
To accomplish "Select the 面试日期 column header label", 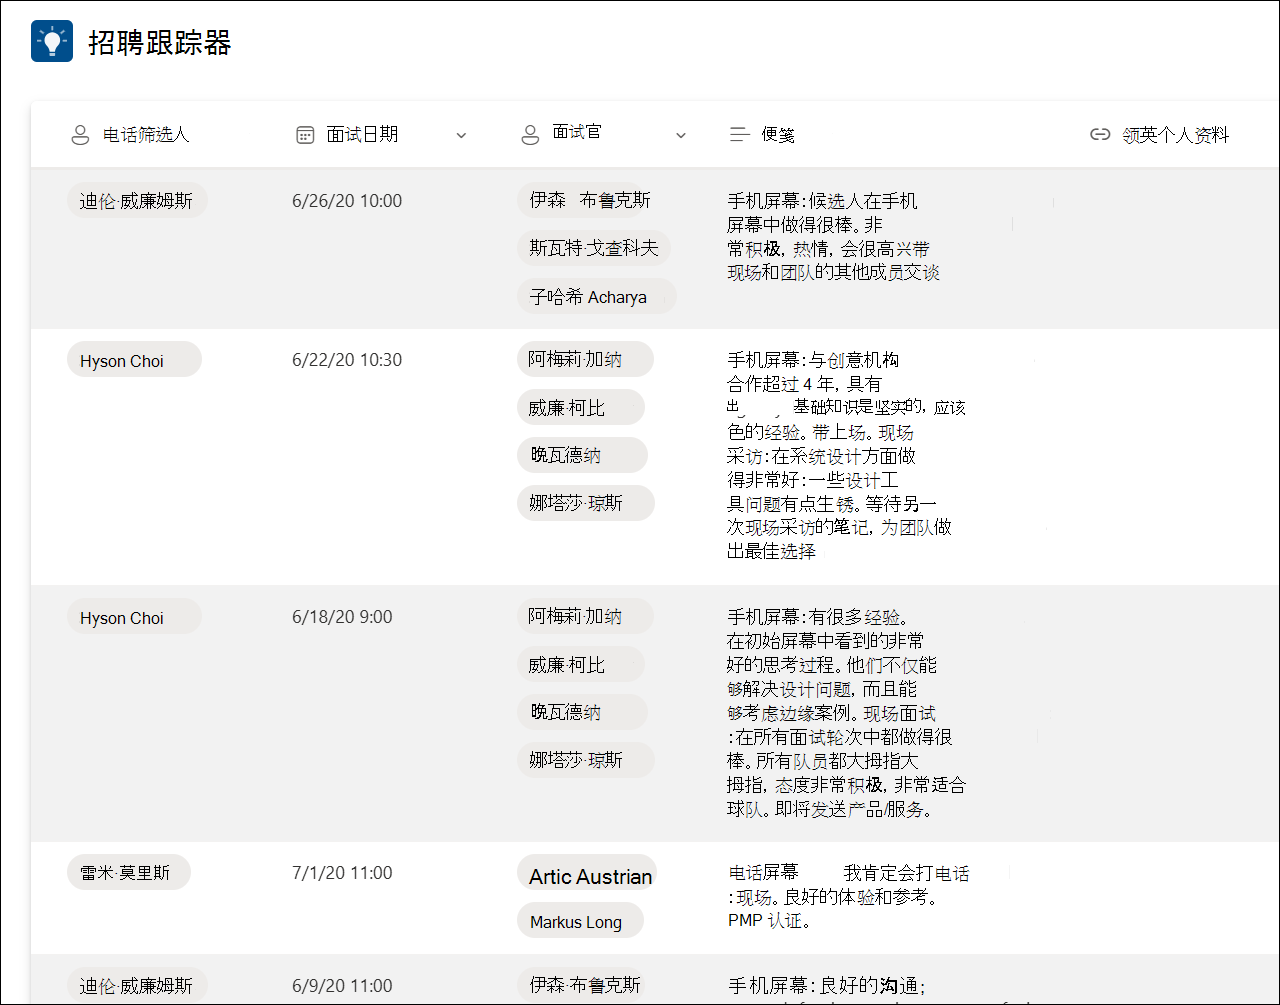I will click(362, 134).
